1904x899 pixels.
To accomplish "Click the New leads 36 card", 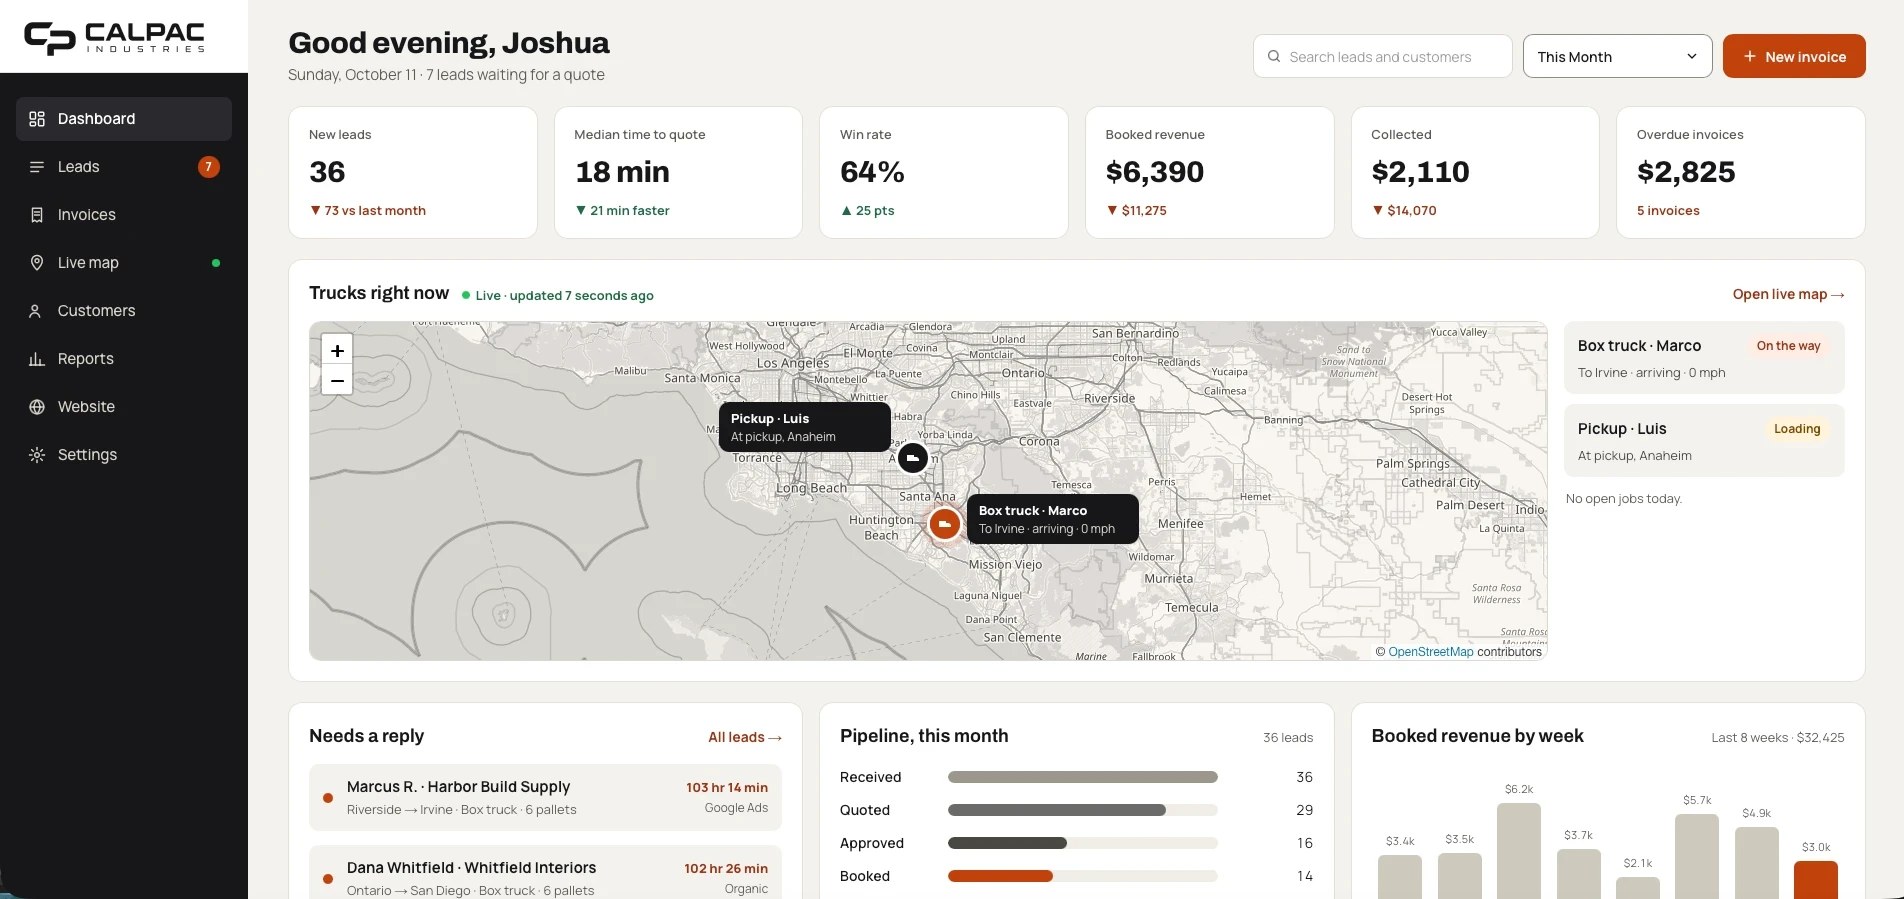I will (413, 172).
